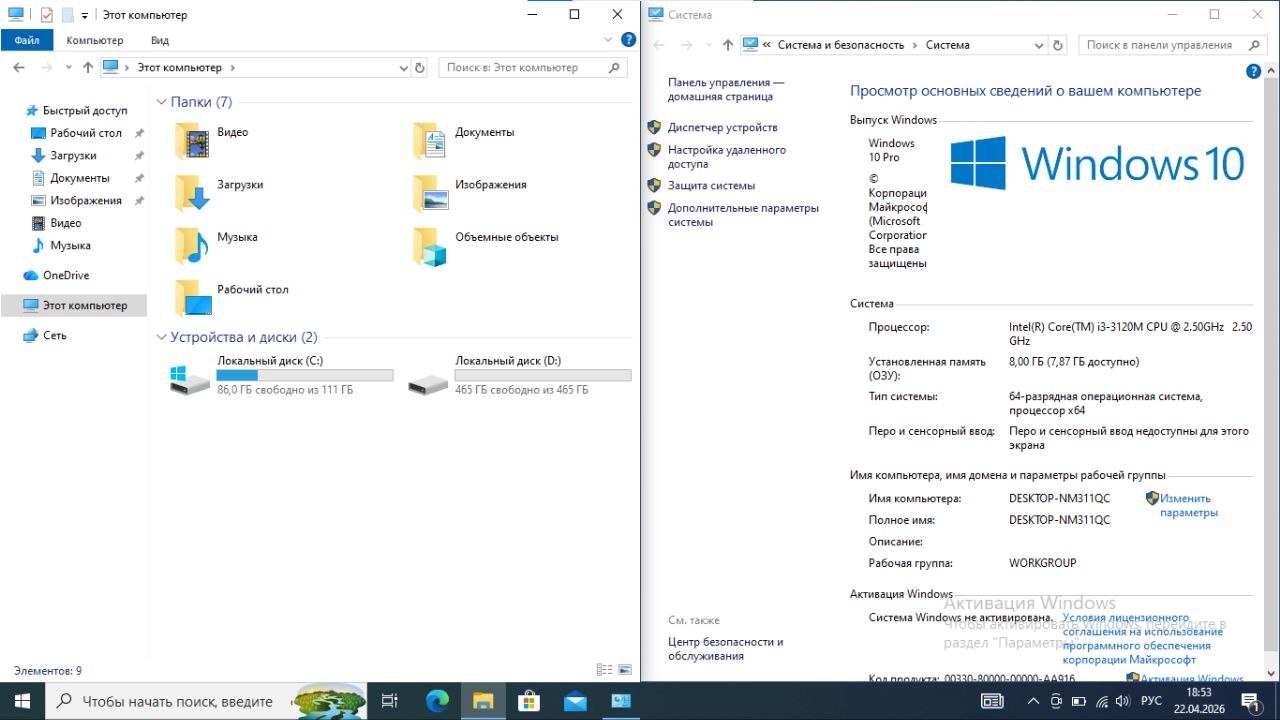Expand the Explorer ribbon chevron
Viewport: 1280px width, 720px height.
[607, 40]
